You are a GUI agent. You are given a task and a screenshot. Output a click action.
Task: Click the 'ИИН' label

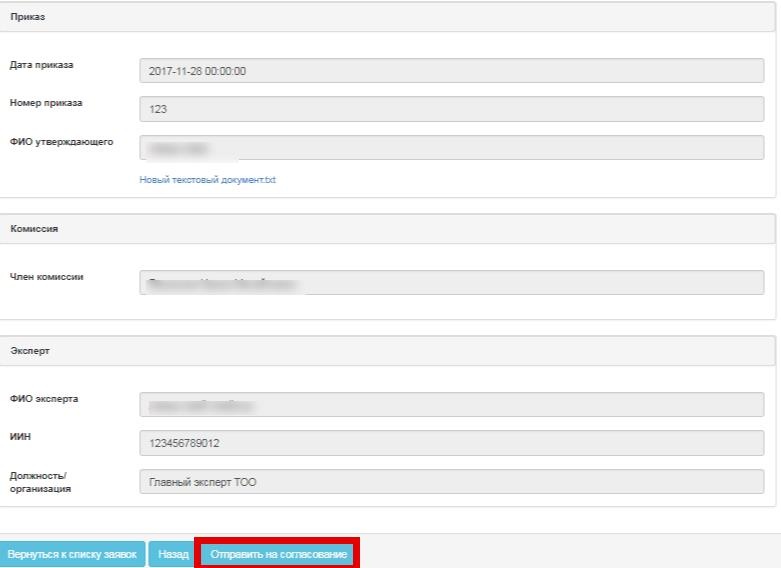click(x=20, y=436)
